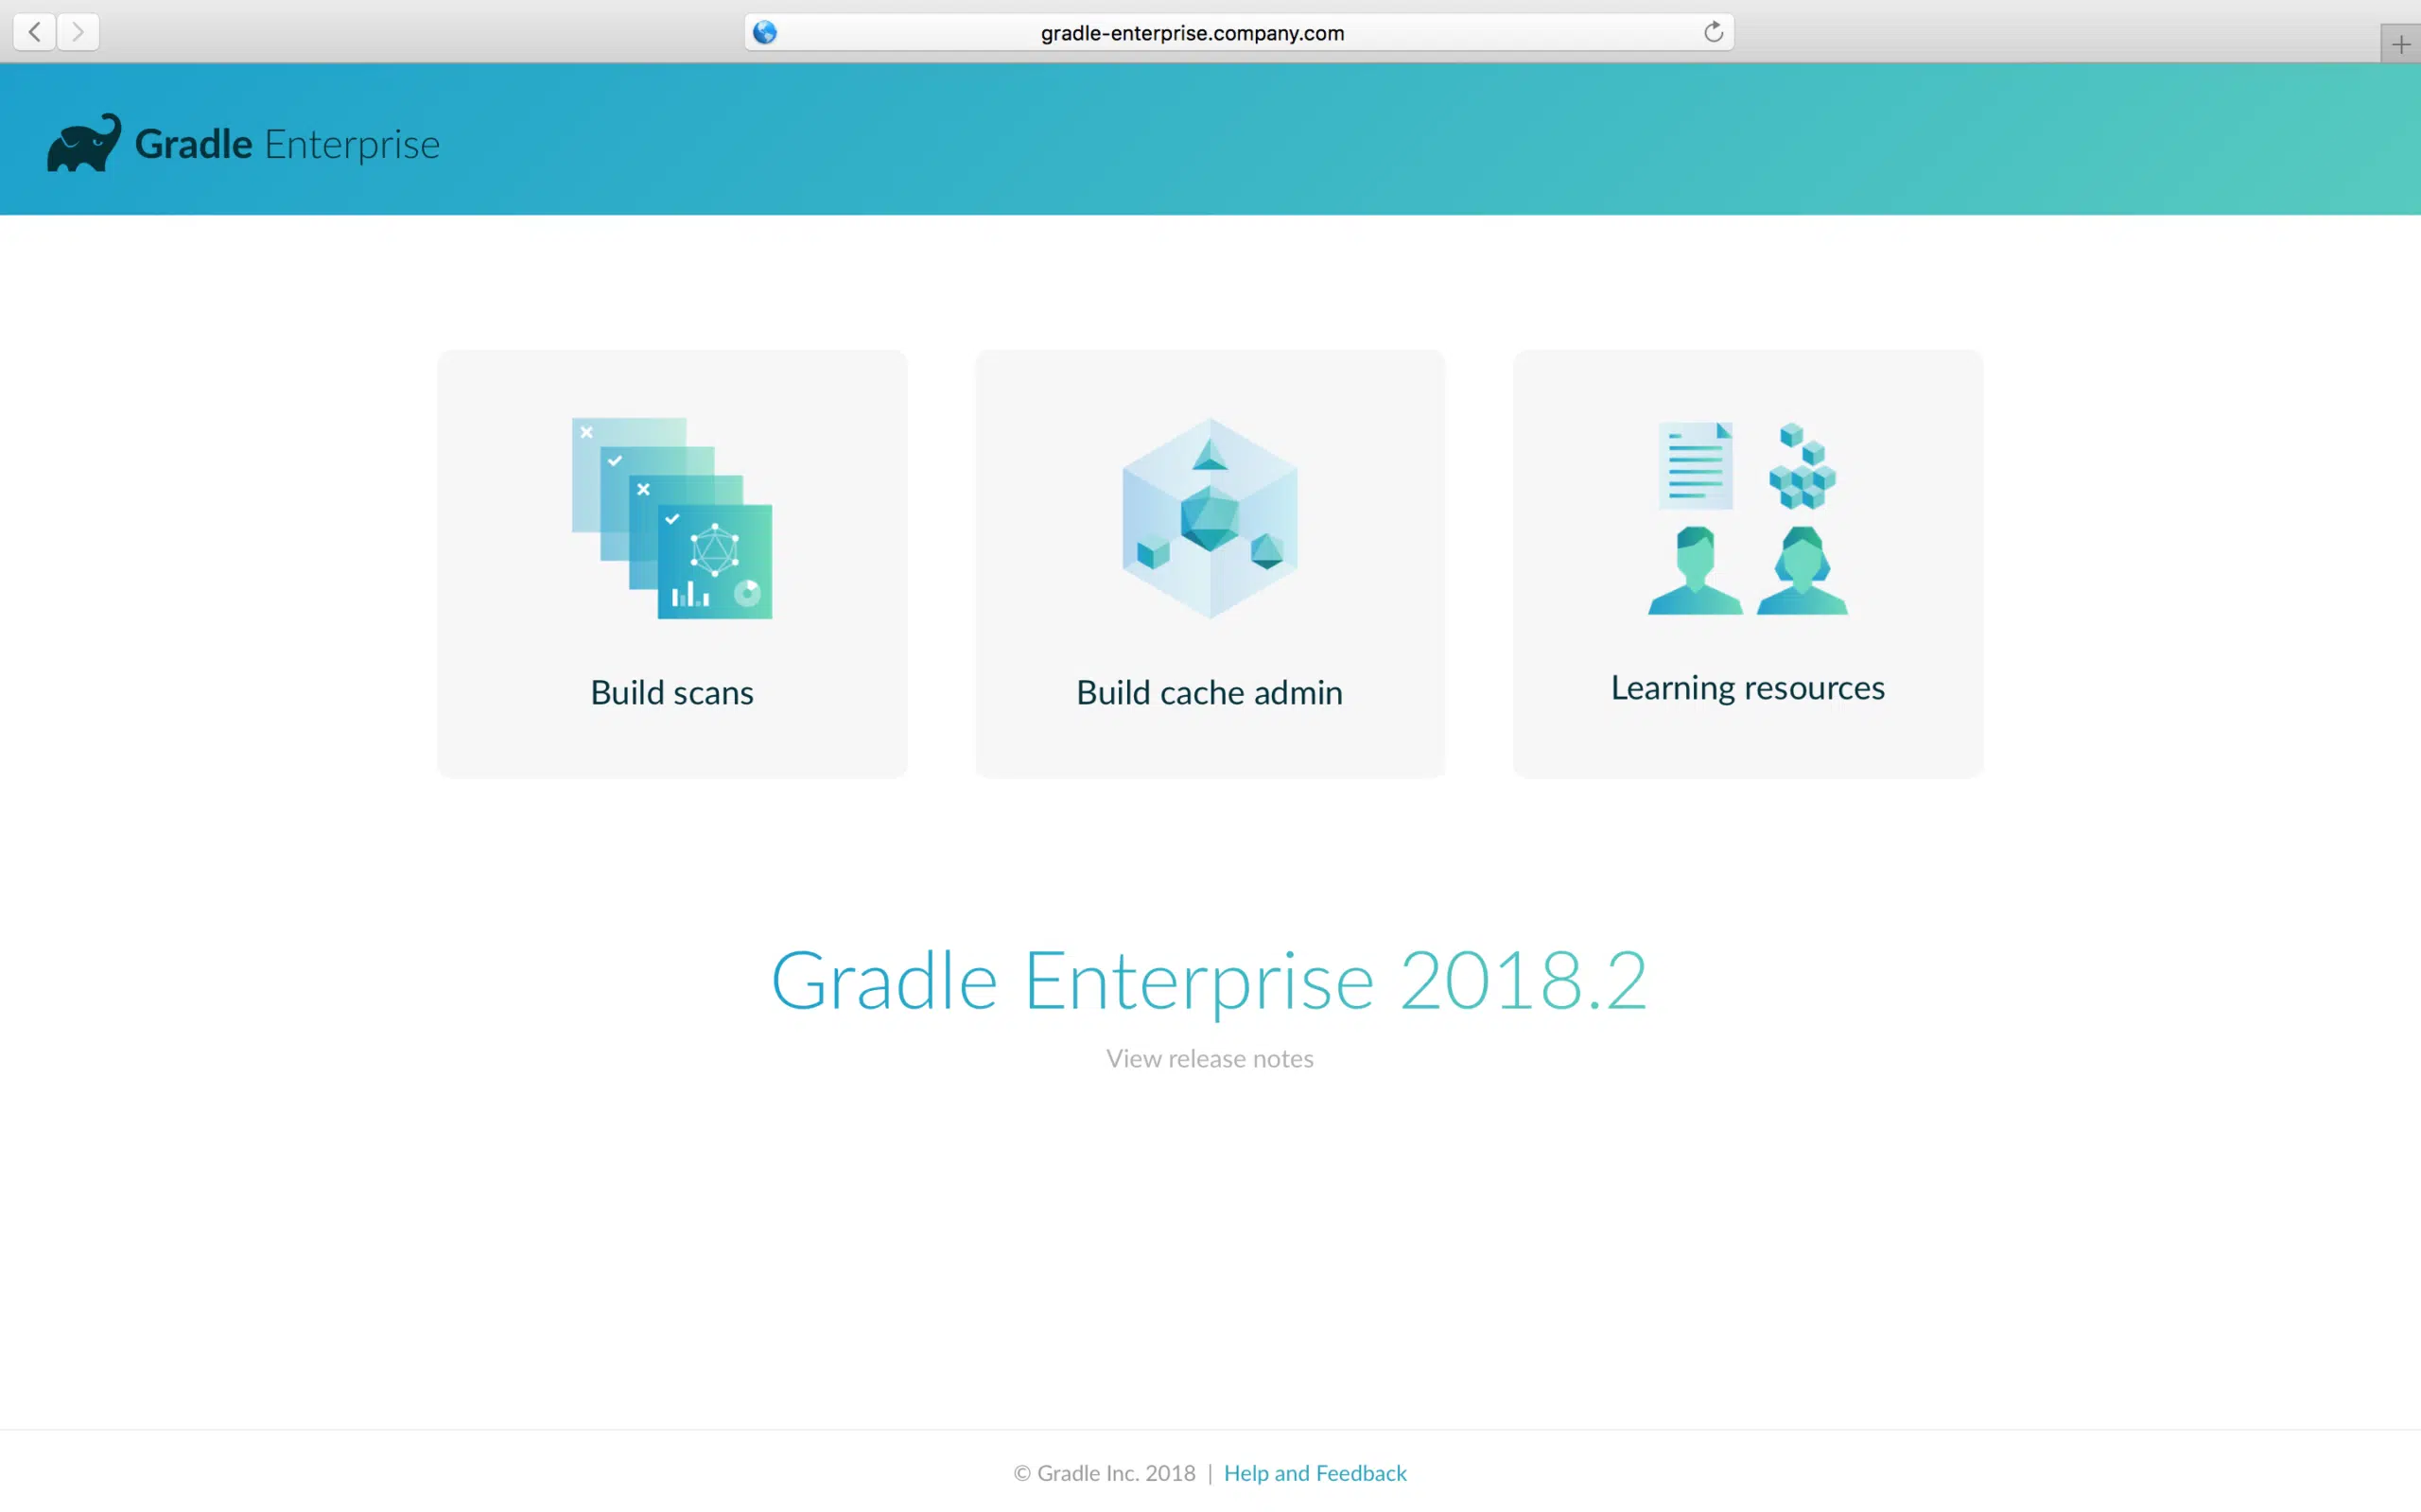Open the Help and Feedback link
Viewport: 2421px width, 1512px height.
coord(1315,1473)
